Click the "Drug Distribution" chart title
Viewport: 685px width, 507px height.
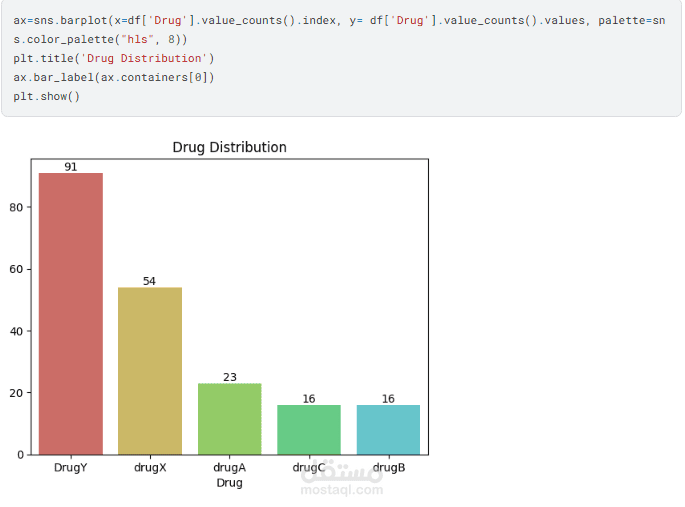(x=229, y=147)
